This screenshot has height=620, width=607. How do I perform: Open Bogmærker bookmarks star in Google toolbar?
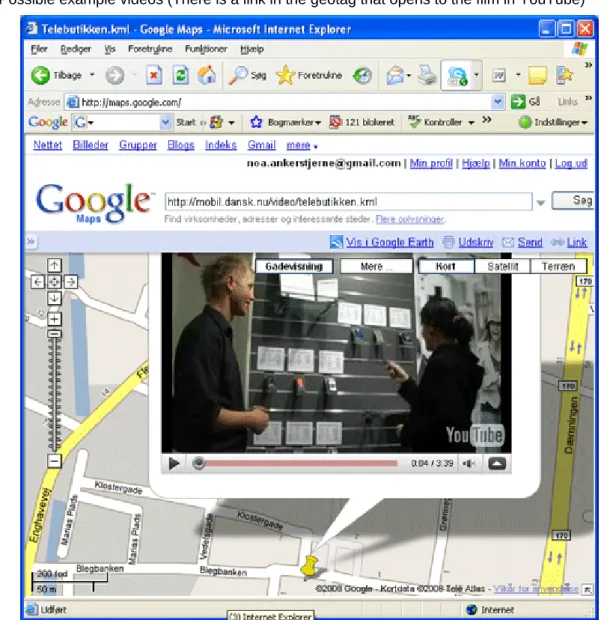285,122
